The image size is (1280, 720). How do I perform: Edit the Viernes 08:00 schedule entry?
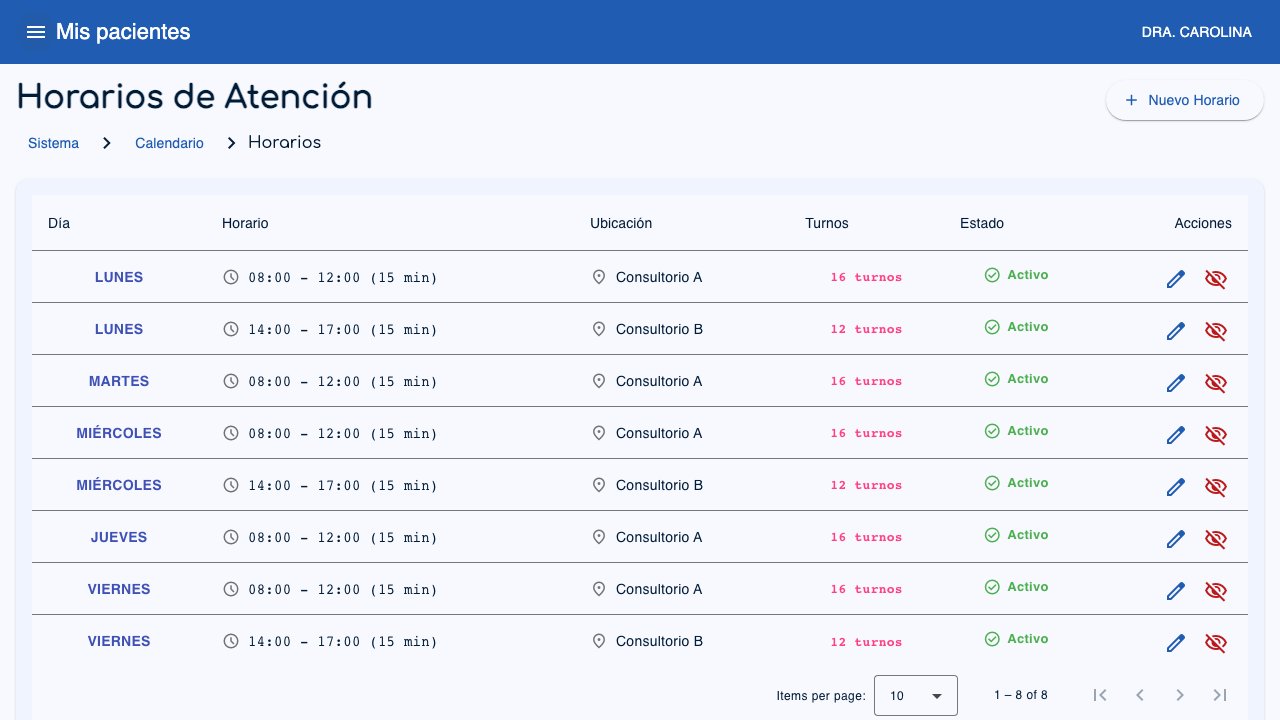(x=1176, y=591)
